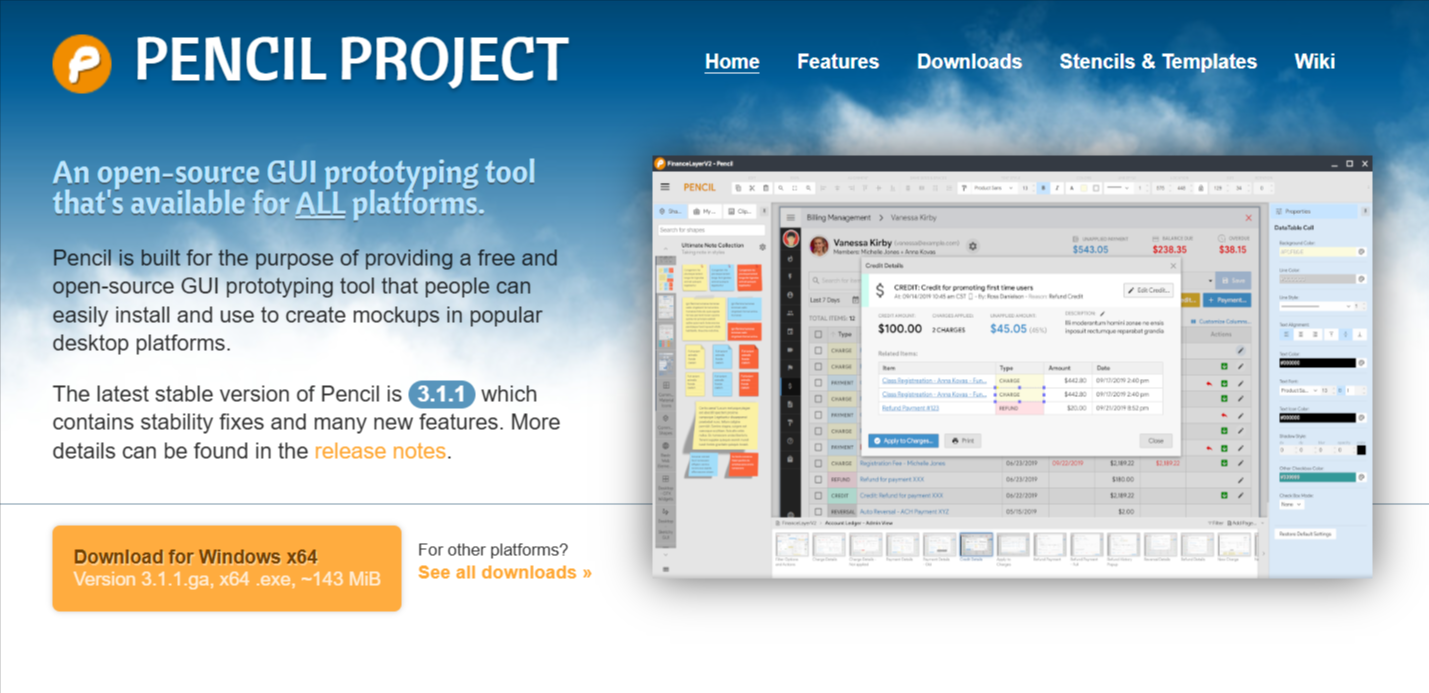Click the Customize Columns link
Viewport: 1429px width, 693px height.
point(1222,321)
